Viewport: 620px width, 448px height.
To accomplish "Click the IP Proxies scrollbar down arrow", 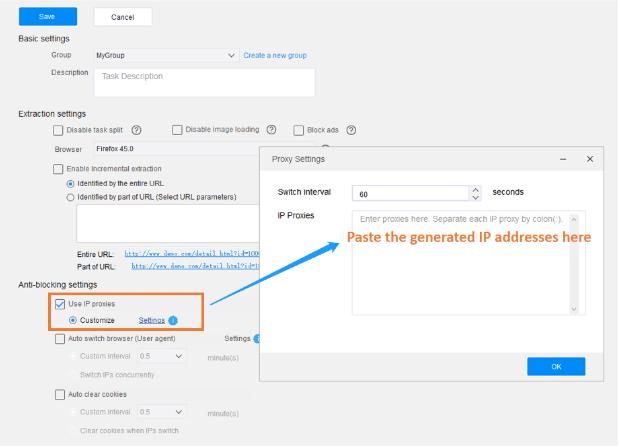I will pos(574,309).
